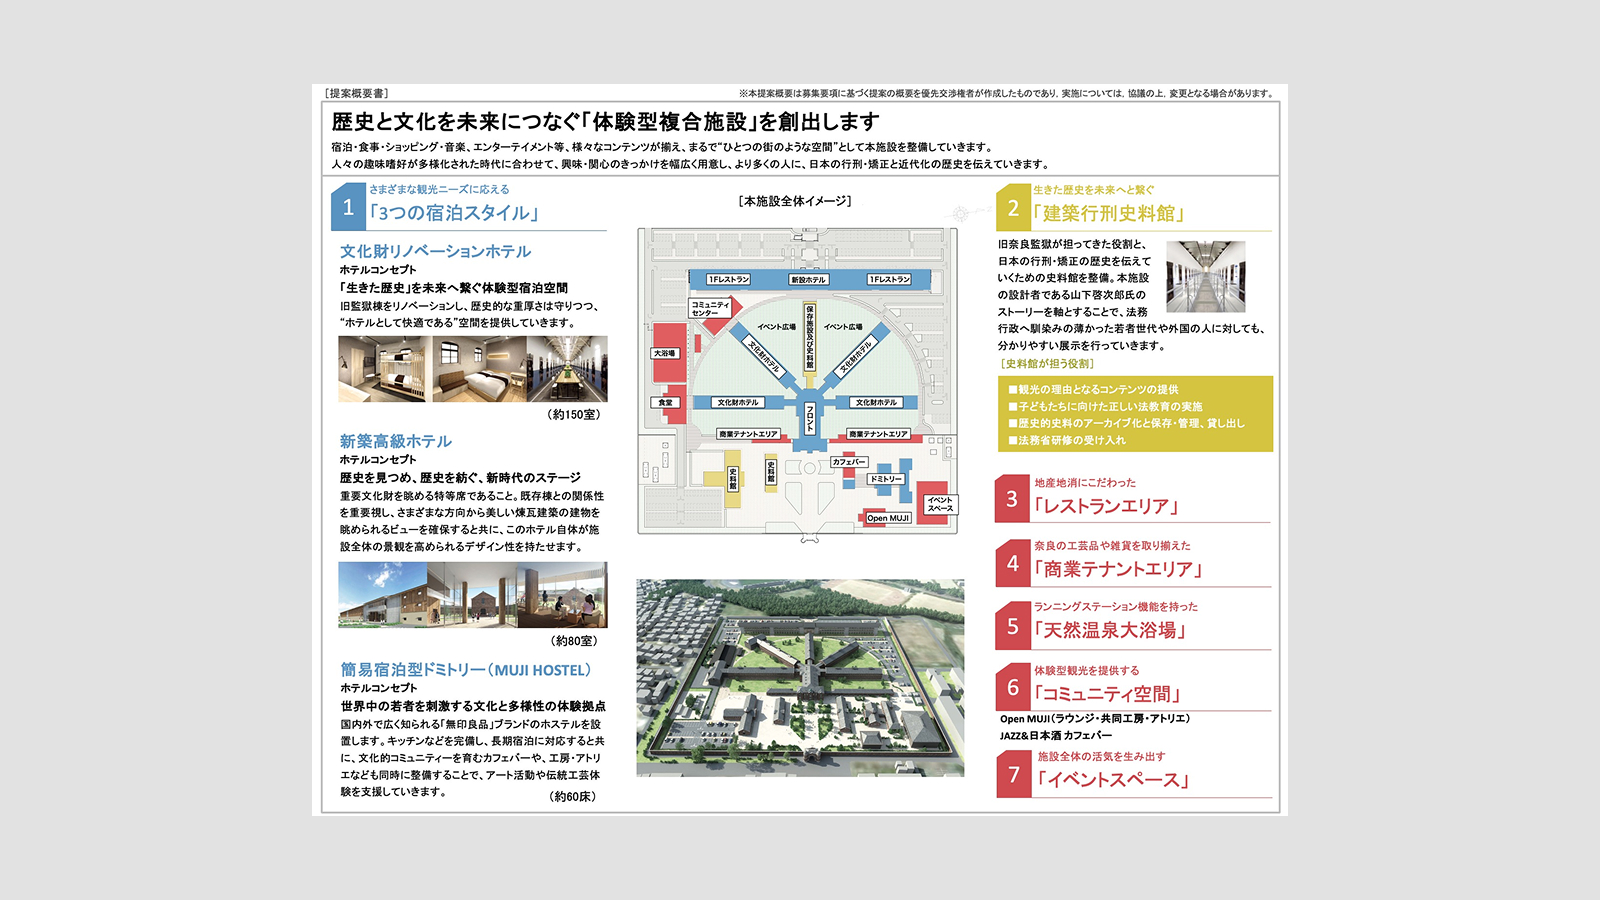Open the 新築高級ホテル heading
This screenshot has height=900, width=1600.
tap(395, 441)
